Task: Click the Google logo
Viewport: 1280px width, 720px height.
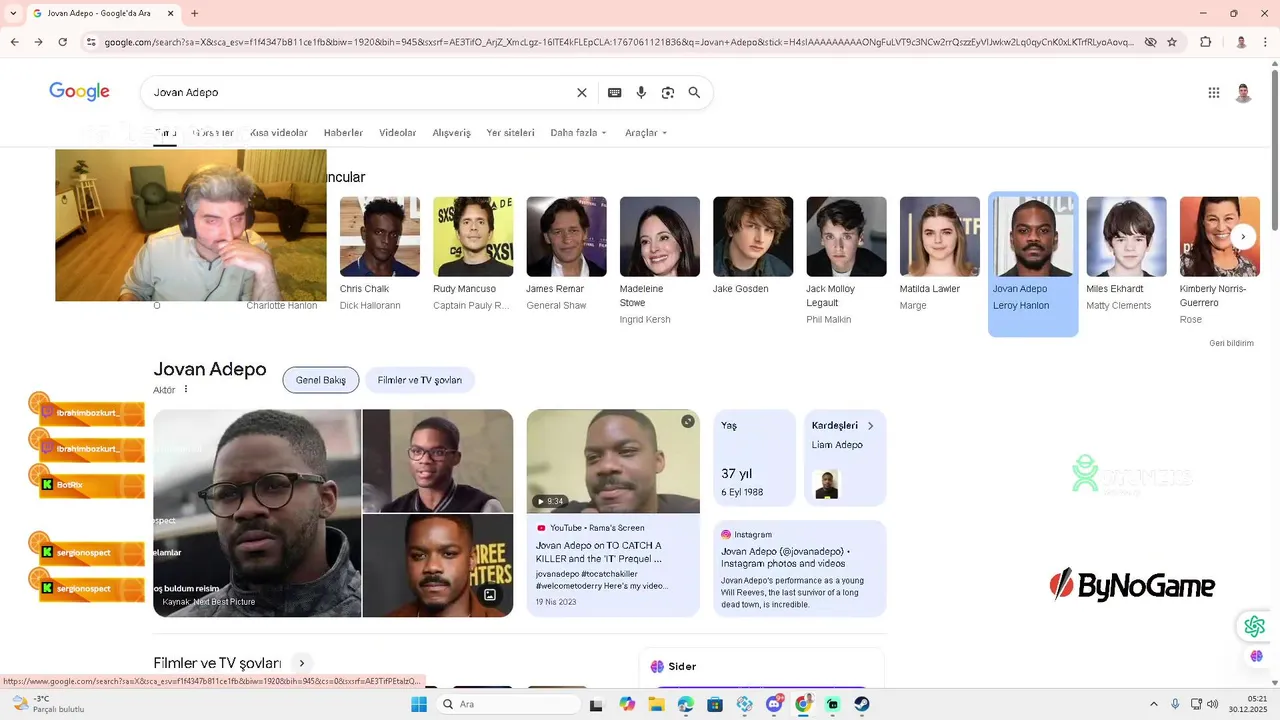Action: point(79,92)
